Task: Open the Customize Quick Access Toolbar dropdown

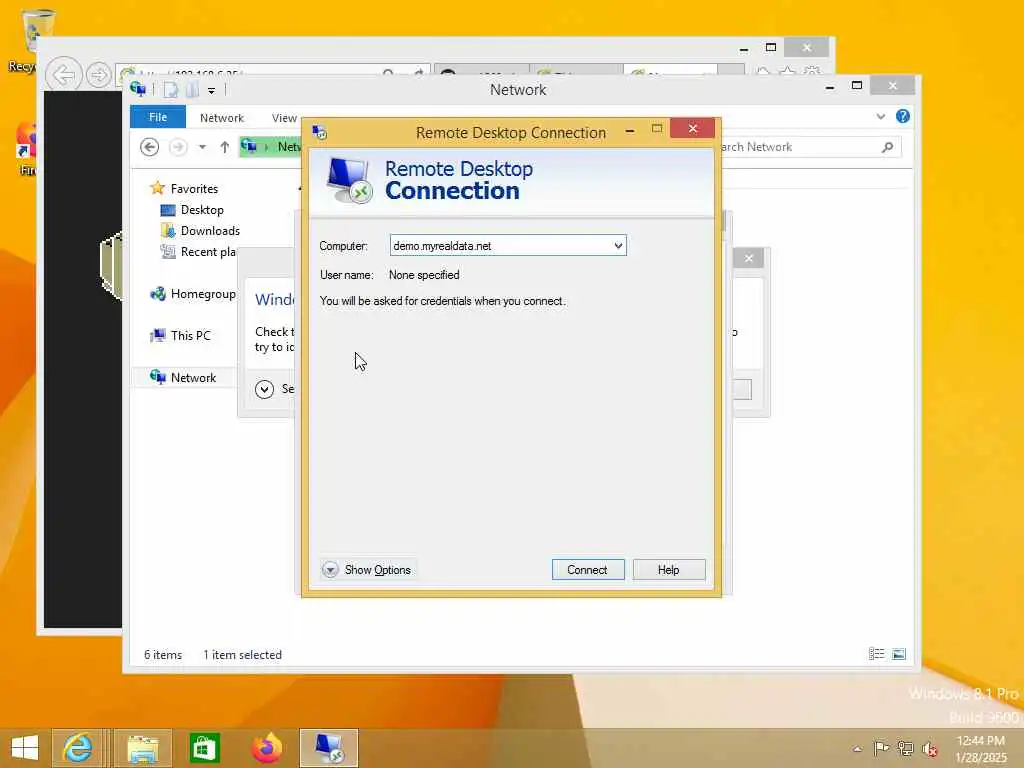Action: [x=212, y=91]
